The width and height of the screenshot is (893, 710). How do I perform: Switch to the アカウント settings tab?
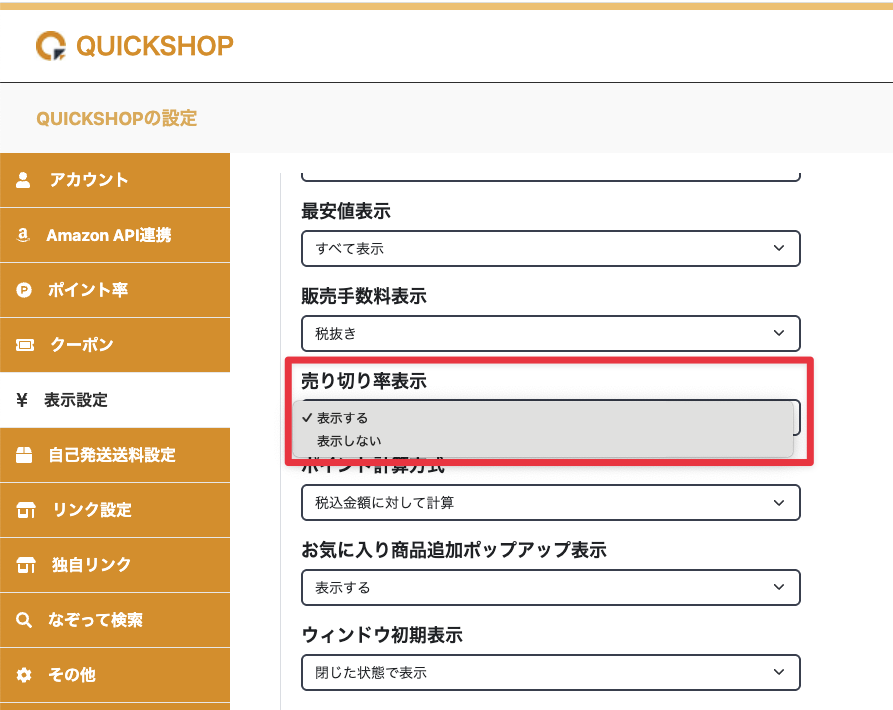click(88, 180)
